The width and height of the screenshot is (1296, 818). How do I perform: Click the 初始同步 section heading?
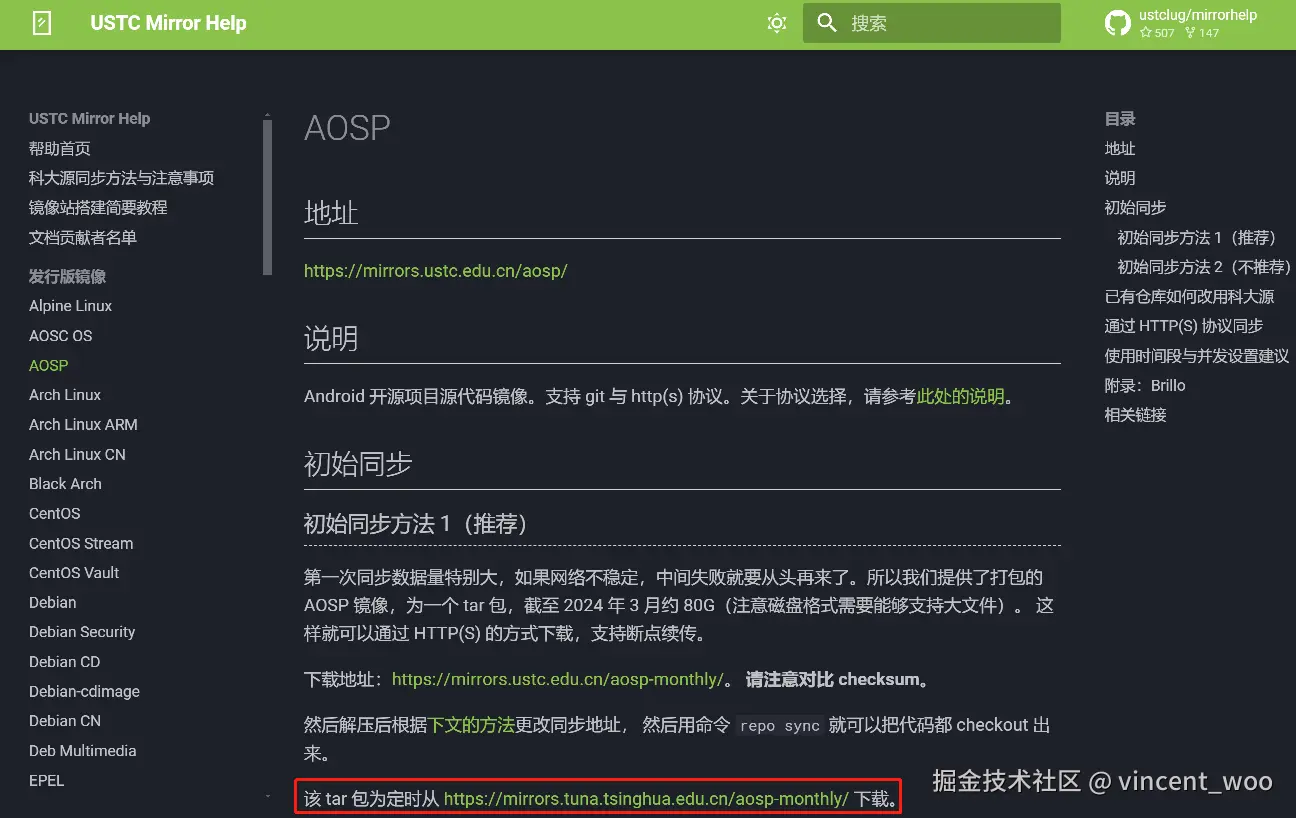click(x=358, y=464)
